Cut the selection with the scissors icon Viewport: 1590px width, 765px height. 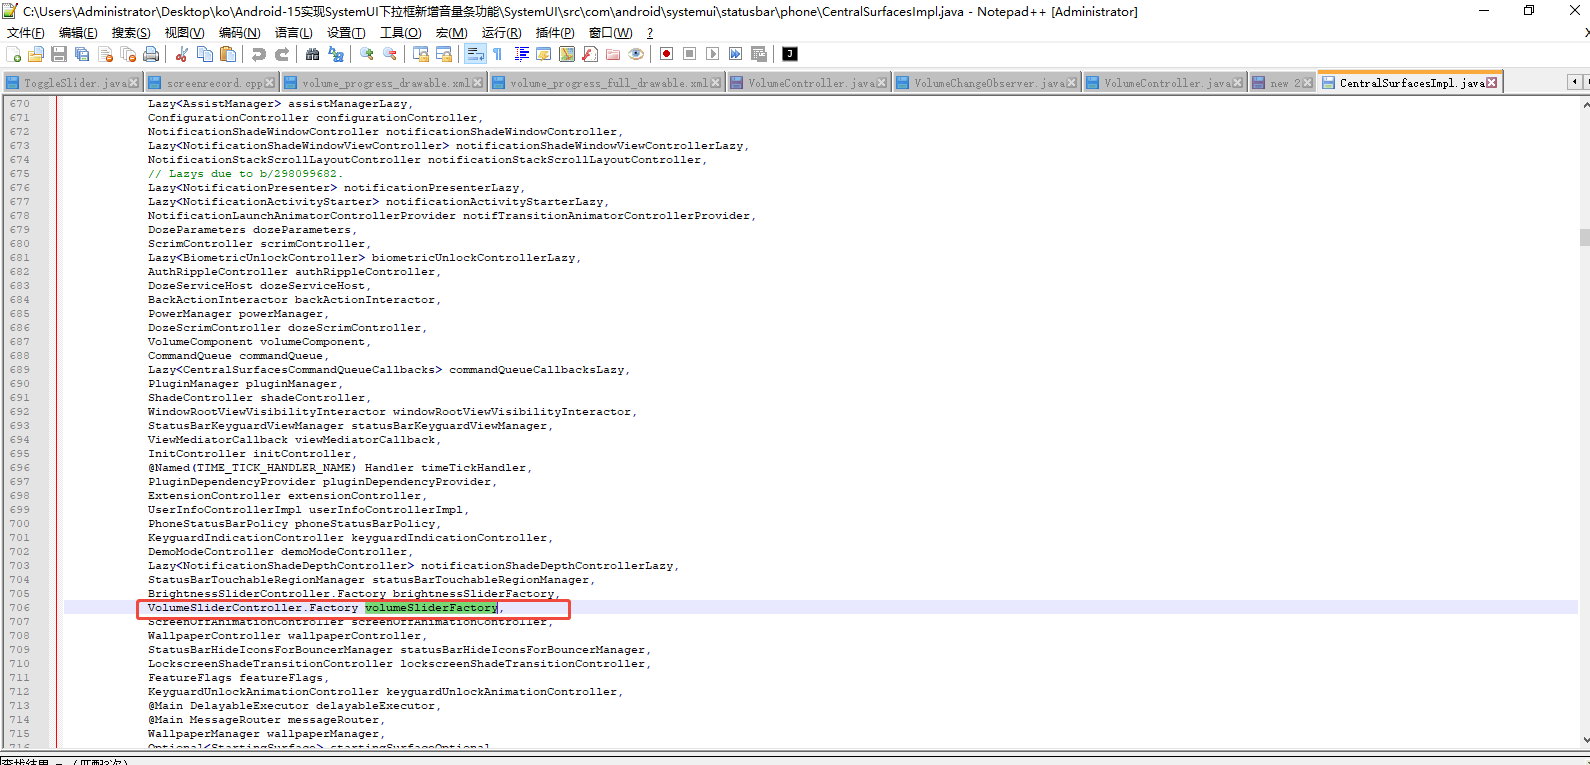[x=182, y=54]
